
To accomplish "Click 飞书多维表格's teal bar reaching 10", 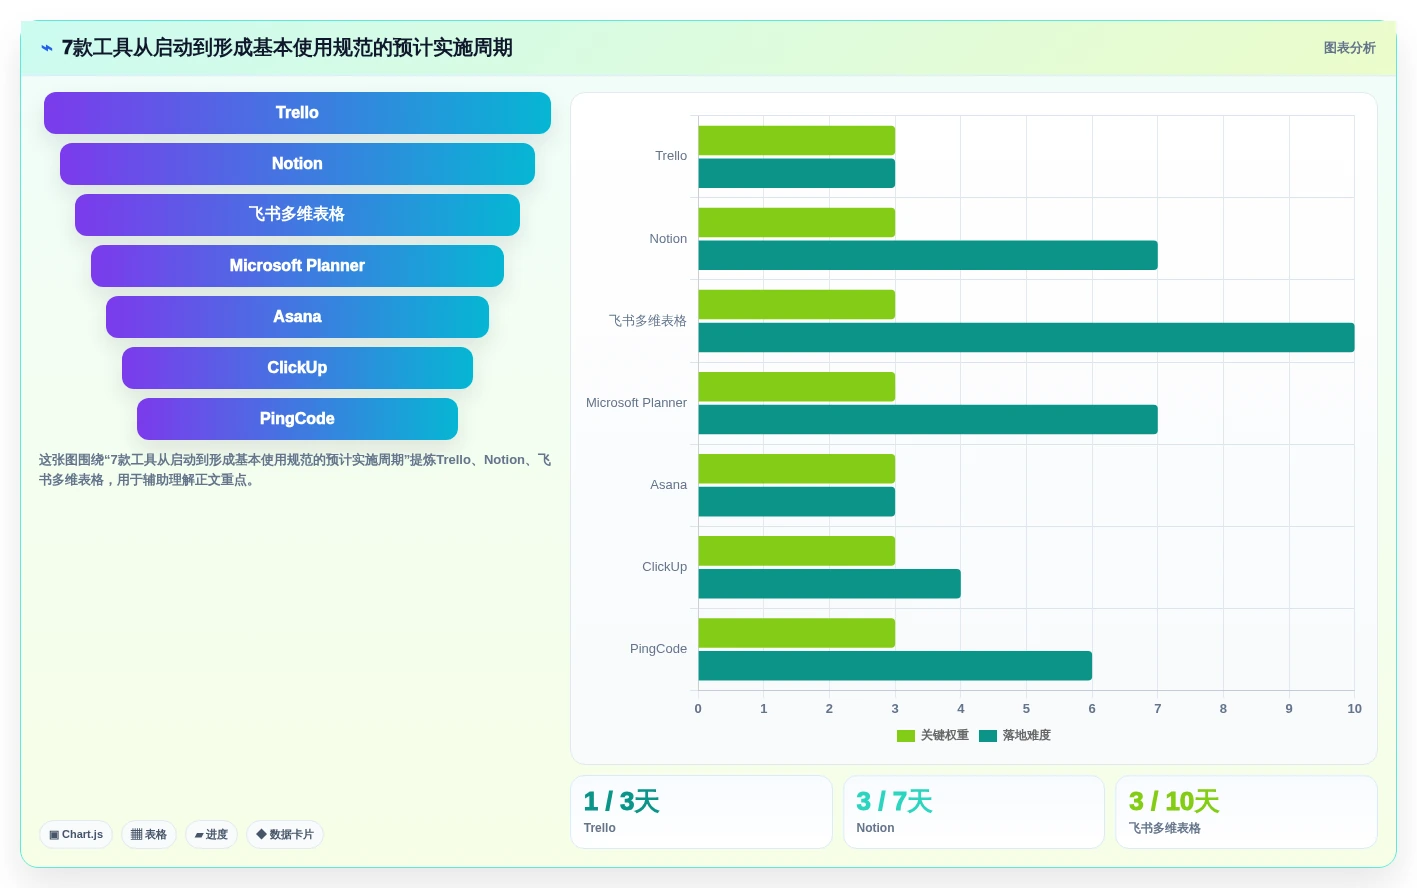I will pyautogui.click(x=1026, y=337).
